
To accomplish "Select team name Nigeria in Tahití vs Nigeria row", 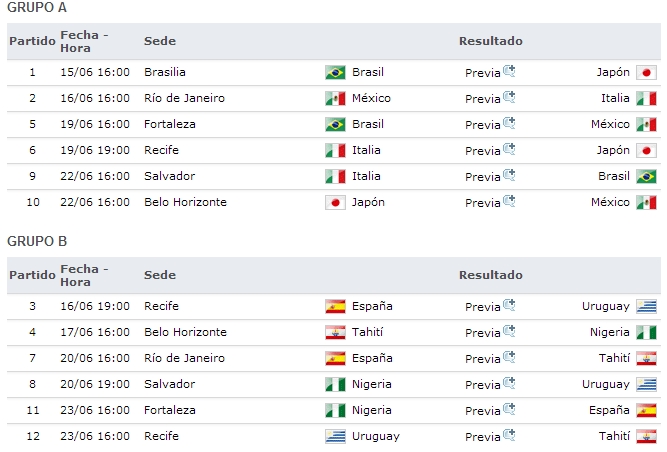I will click(609, 332).
